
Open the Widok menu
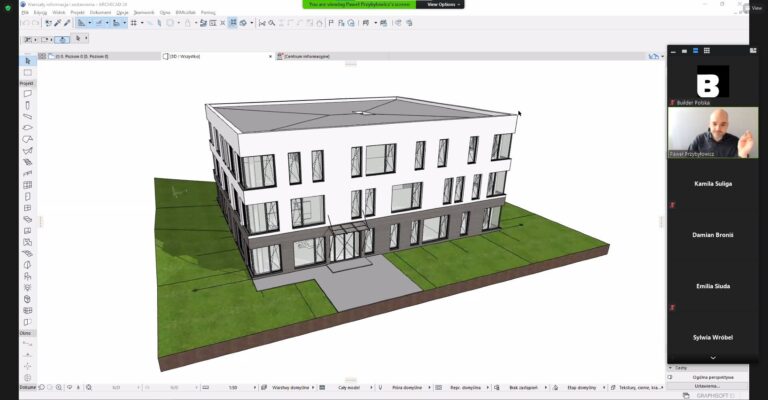pyautogui.click(x=59, y=12)
